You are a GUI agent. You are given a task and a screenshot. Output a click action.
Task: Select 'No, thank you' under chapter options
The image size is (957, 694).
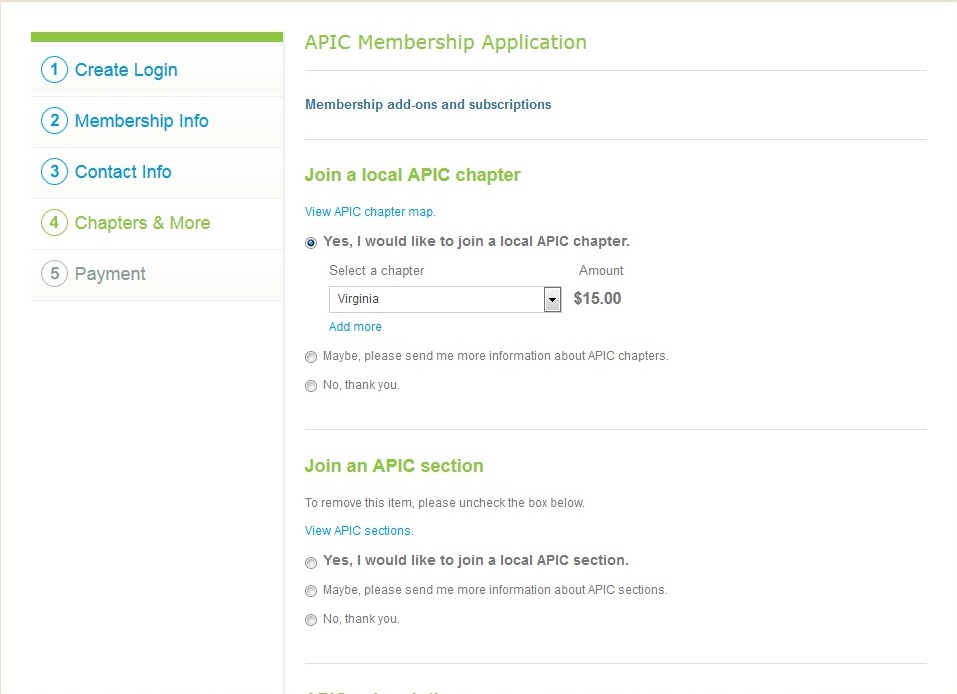click(311, 386)
